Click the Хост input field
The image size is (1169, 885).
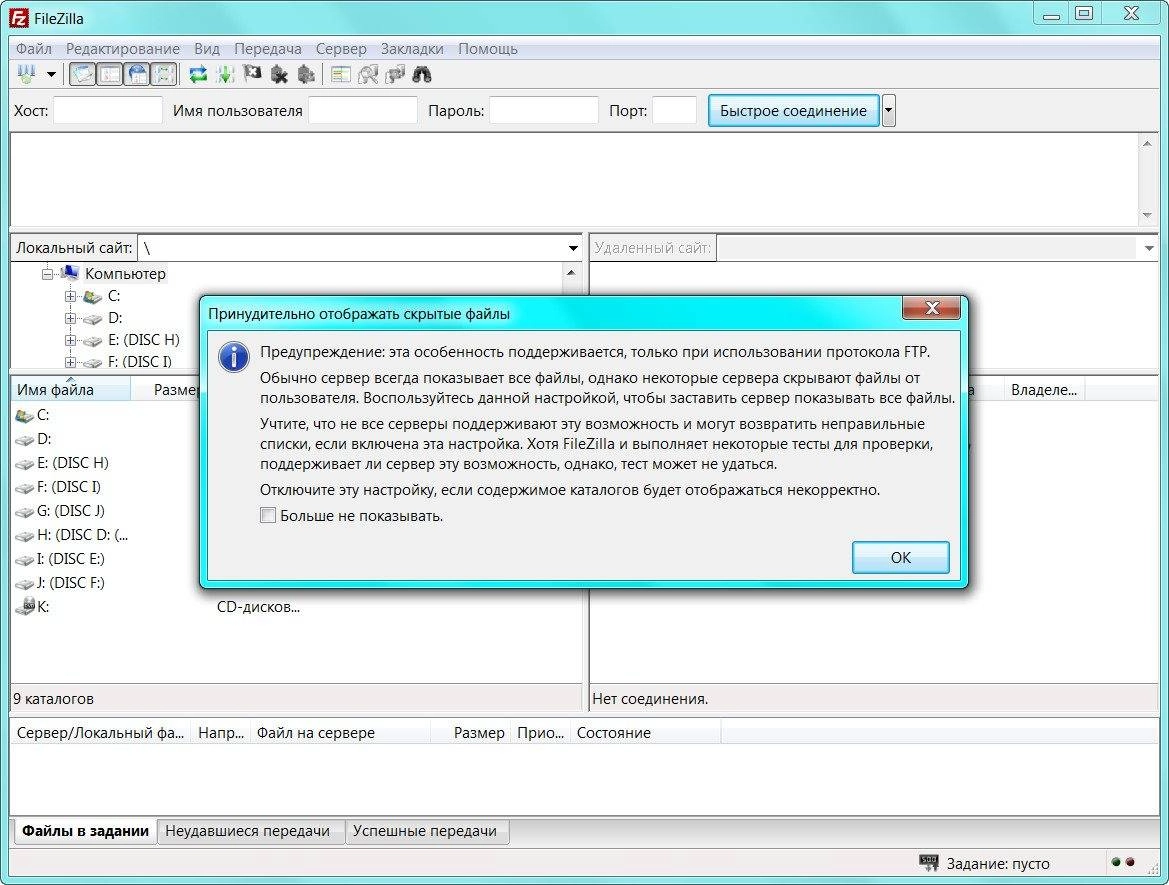(x=107, y=110)
